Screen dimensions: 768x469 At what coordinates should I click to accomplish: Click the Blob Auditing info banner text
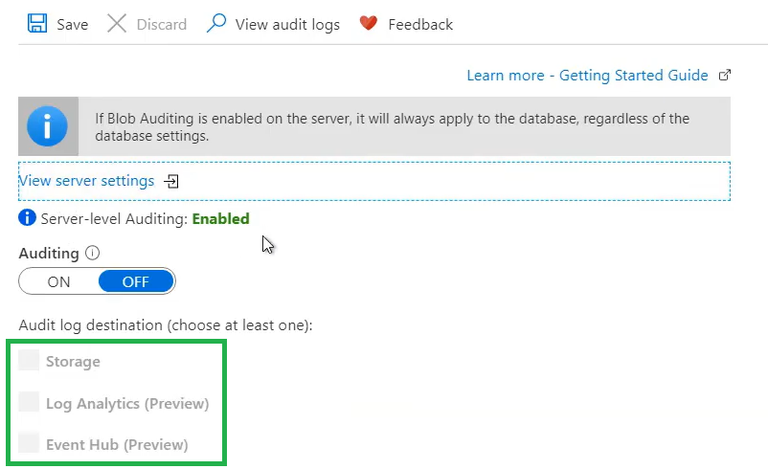392,127
